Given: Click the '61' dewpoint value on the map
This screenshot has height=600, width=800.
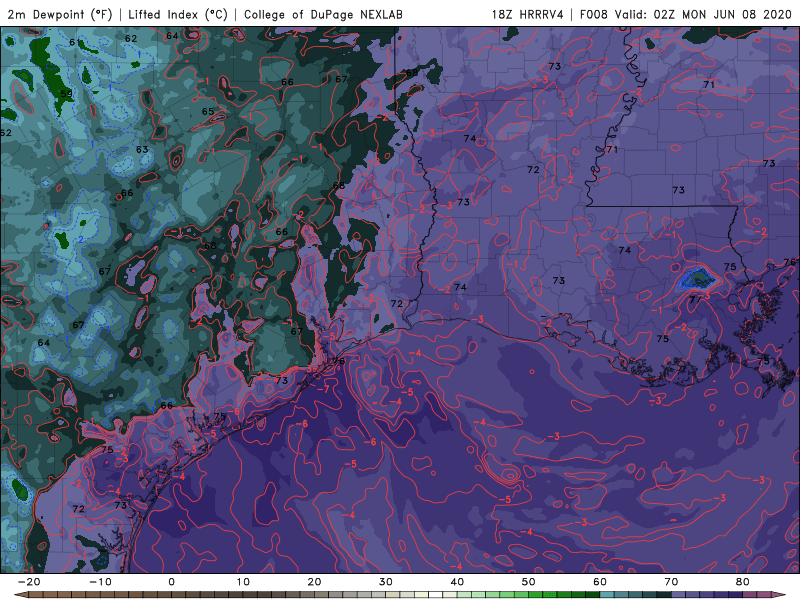Looking at the screenshot, I should click(75, 42).
